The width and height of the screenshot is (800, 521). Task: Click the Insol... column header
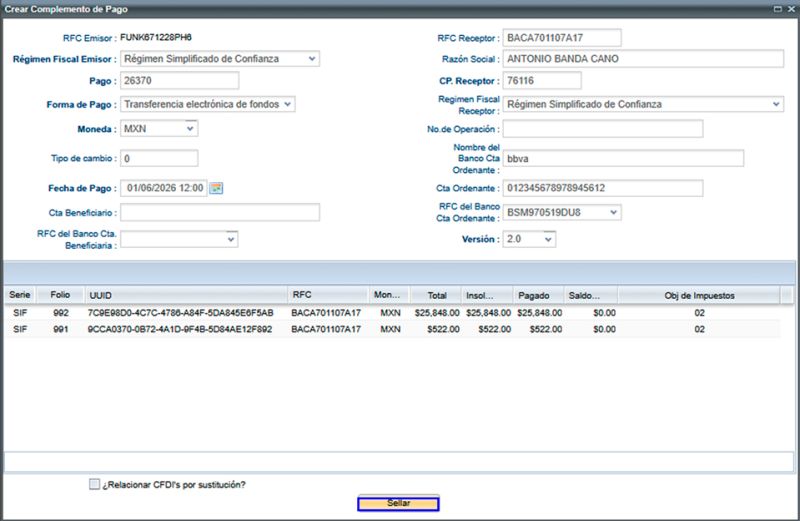tap(488, 295)
